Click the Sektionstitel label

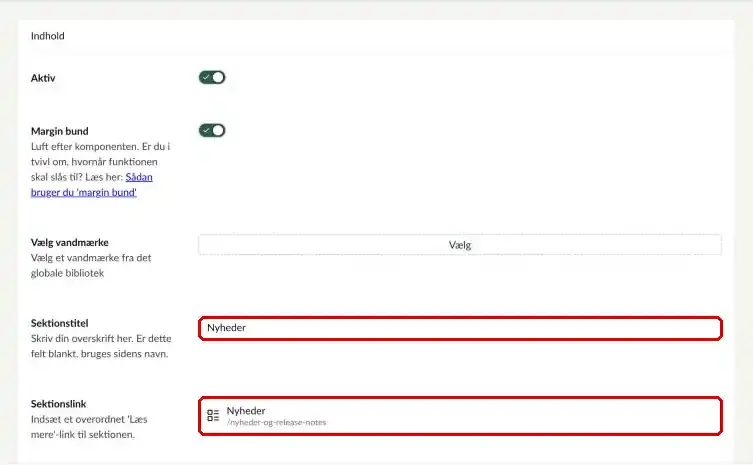point(60,323)
